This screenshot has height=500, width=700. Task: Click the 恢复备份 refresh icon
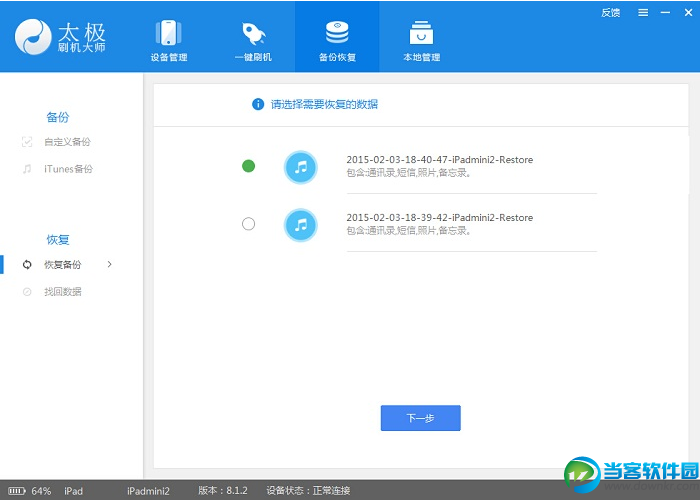[x=27, y=265]
